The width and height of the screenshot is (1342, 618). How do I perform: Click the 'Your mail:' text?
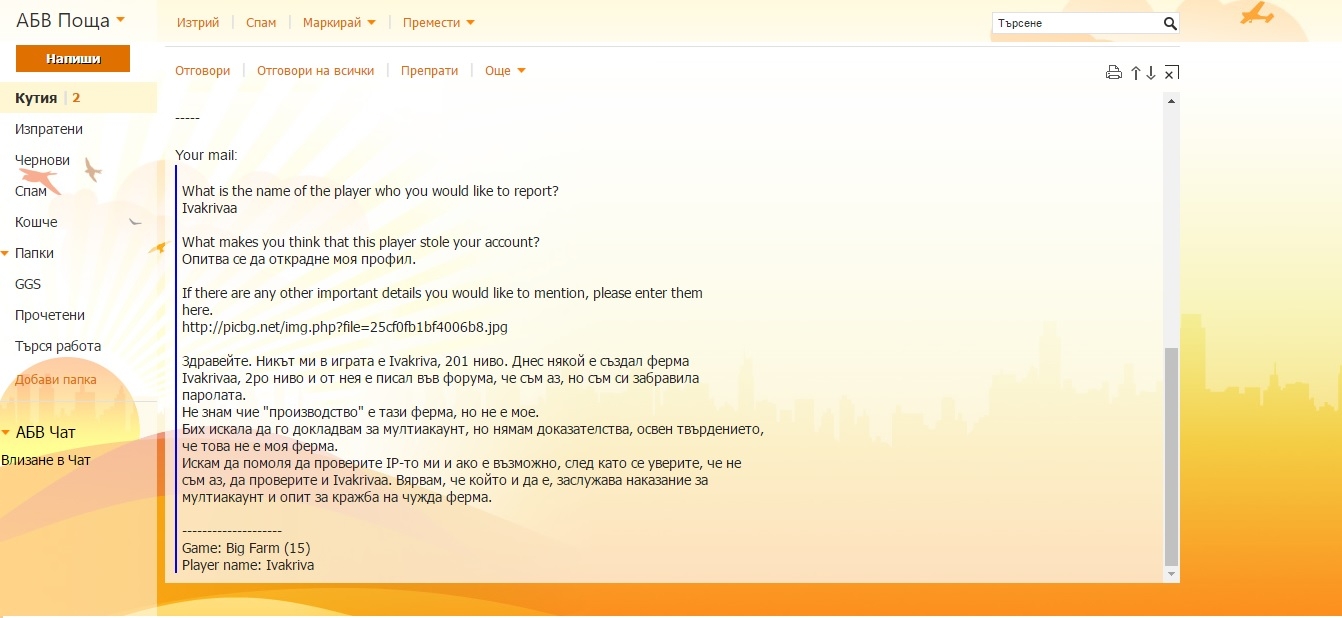[206, 155]
